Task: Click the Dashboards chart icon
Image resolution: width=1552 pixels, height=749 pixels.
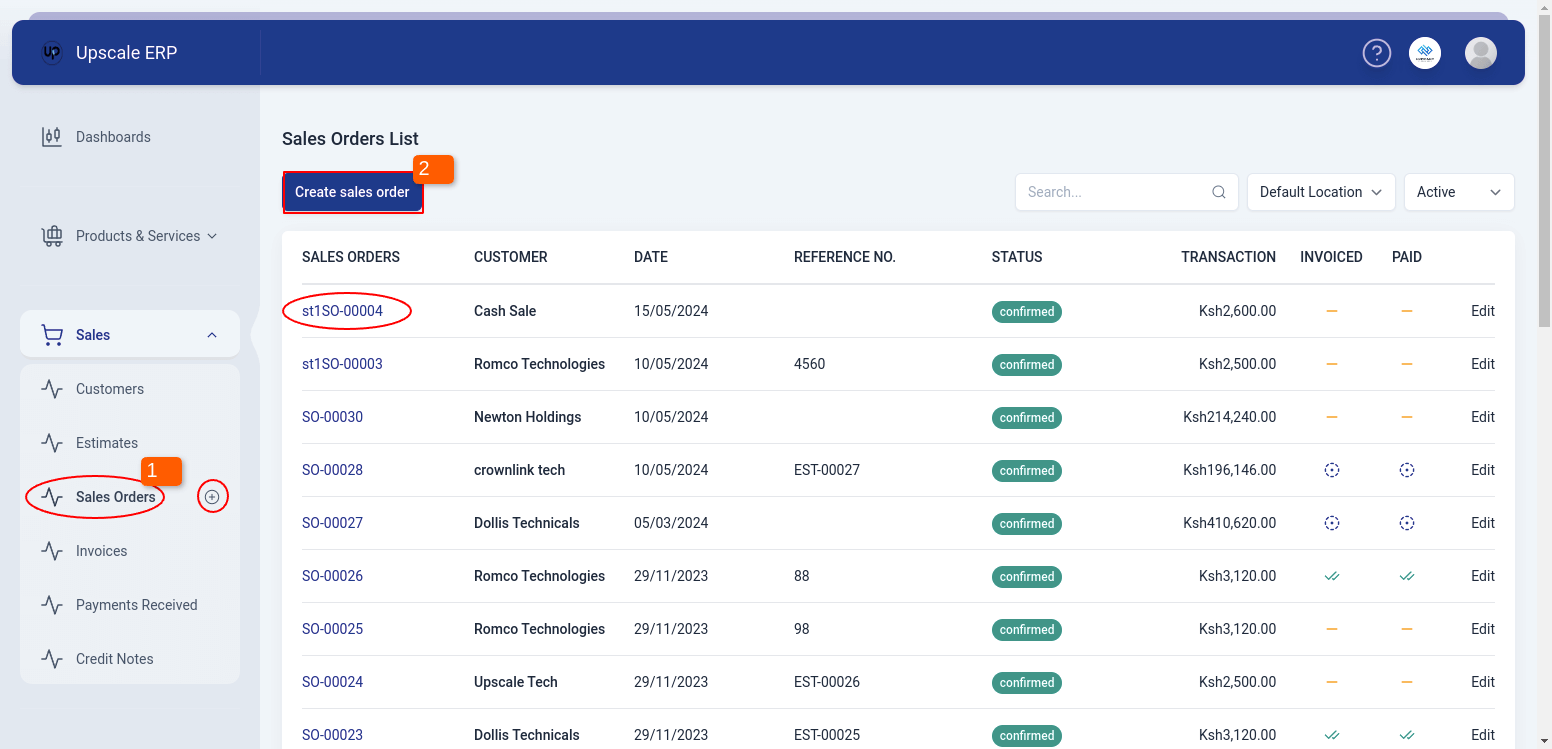Action: pyautogui.click(x=51, y=137)
